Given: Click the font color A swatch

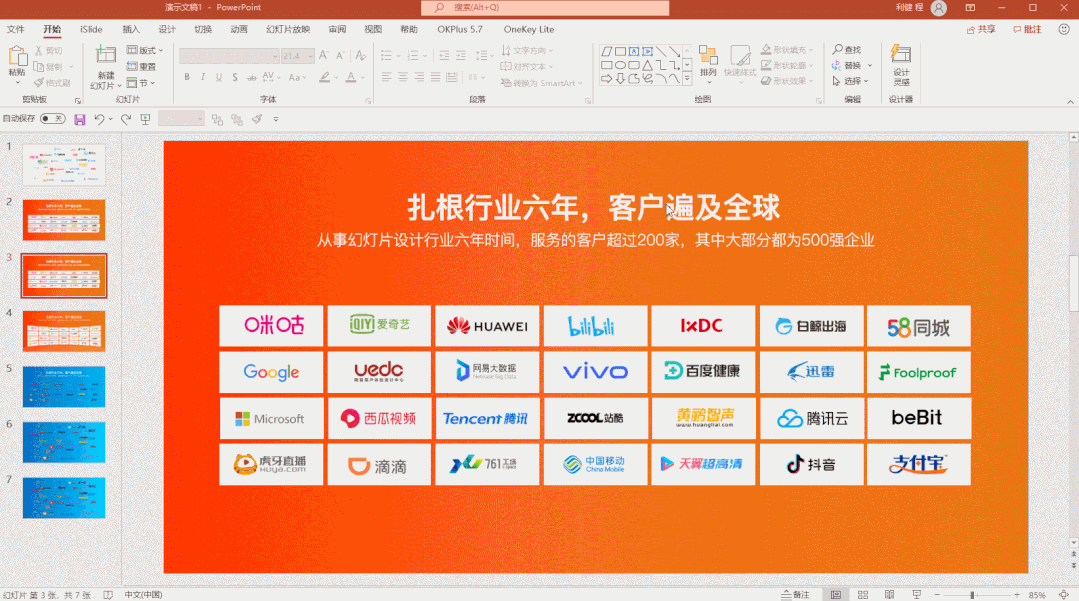Looking at the screenshot, I should [351, 77].
